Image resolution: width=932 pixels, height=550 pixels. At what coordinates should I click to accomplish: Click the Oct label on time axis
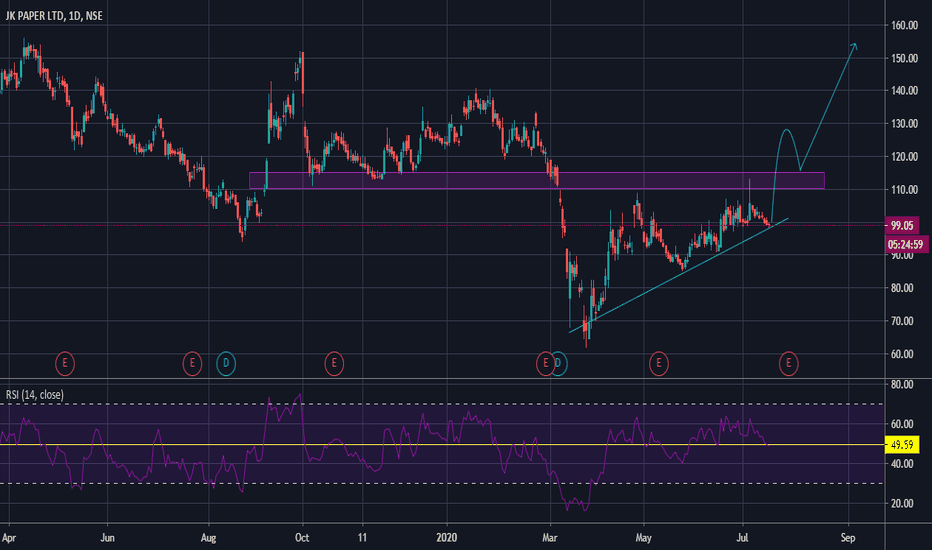point(302,538)
